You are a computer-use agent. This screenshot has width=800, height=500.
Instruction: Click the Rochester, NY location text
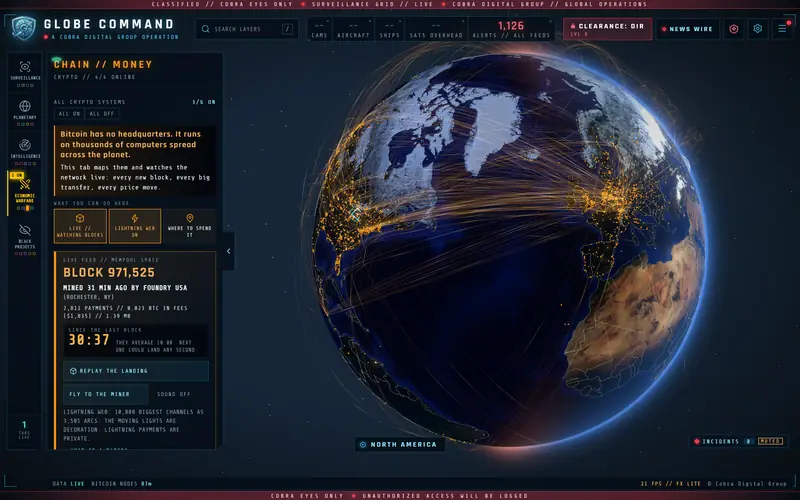88,297
